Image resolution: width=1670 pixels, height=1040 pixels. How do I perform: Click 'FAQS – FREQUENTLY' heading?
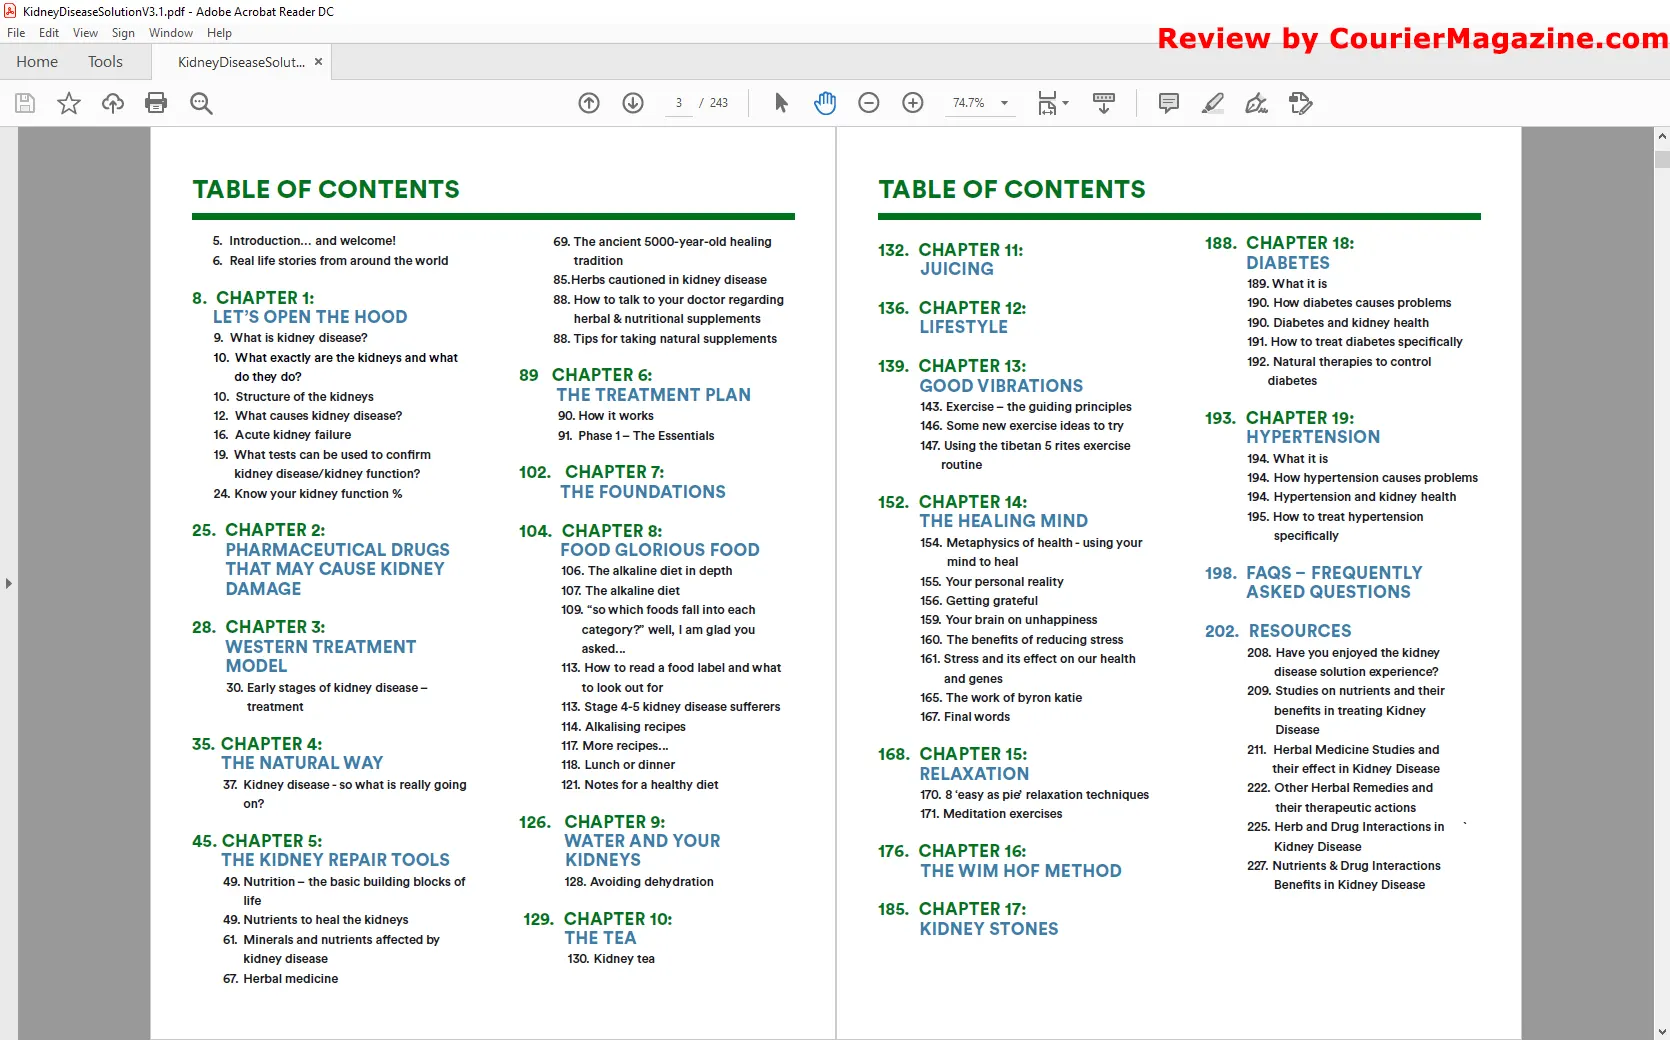(x=1334, y=573)
